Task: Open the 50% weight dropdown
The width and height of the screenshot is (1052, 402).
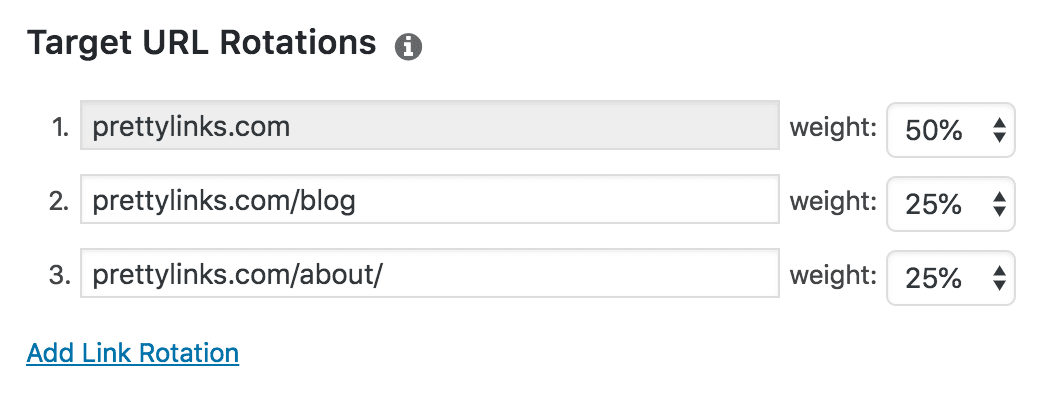Action: [x=951, y=130]
